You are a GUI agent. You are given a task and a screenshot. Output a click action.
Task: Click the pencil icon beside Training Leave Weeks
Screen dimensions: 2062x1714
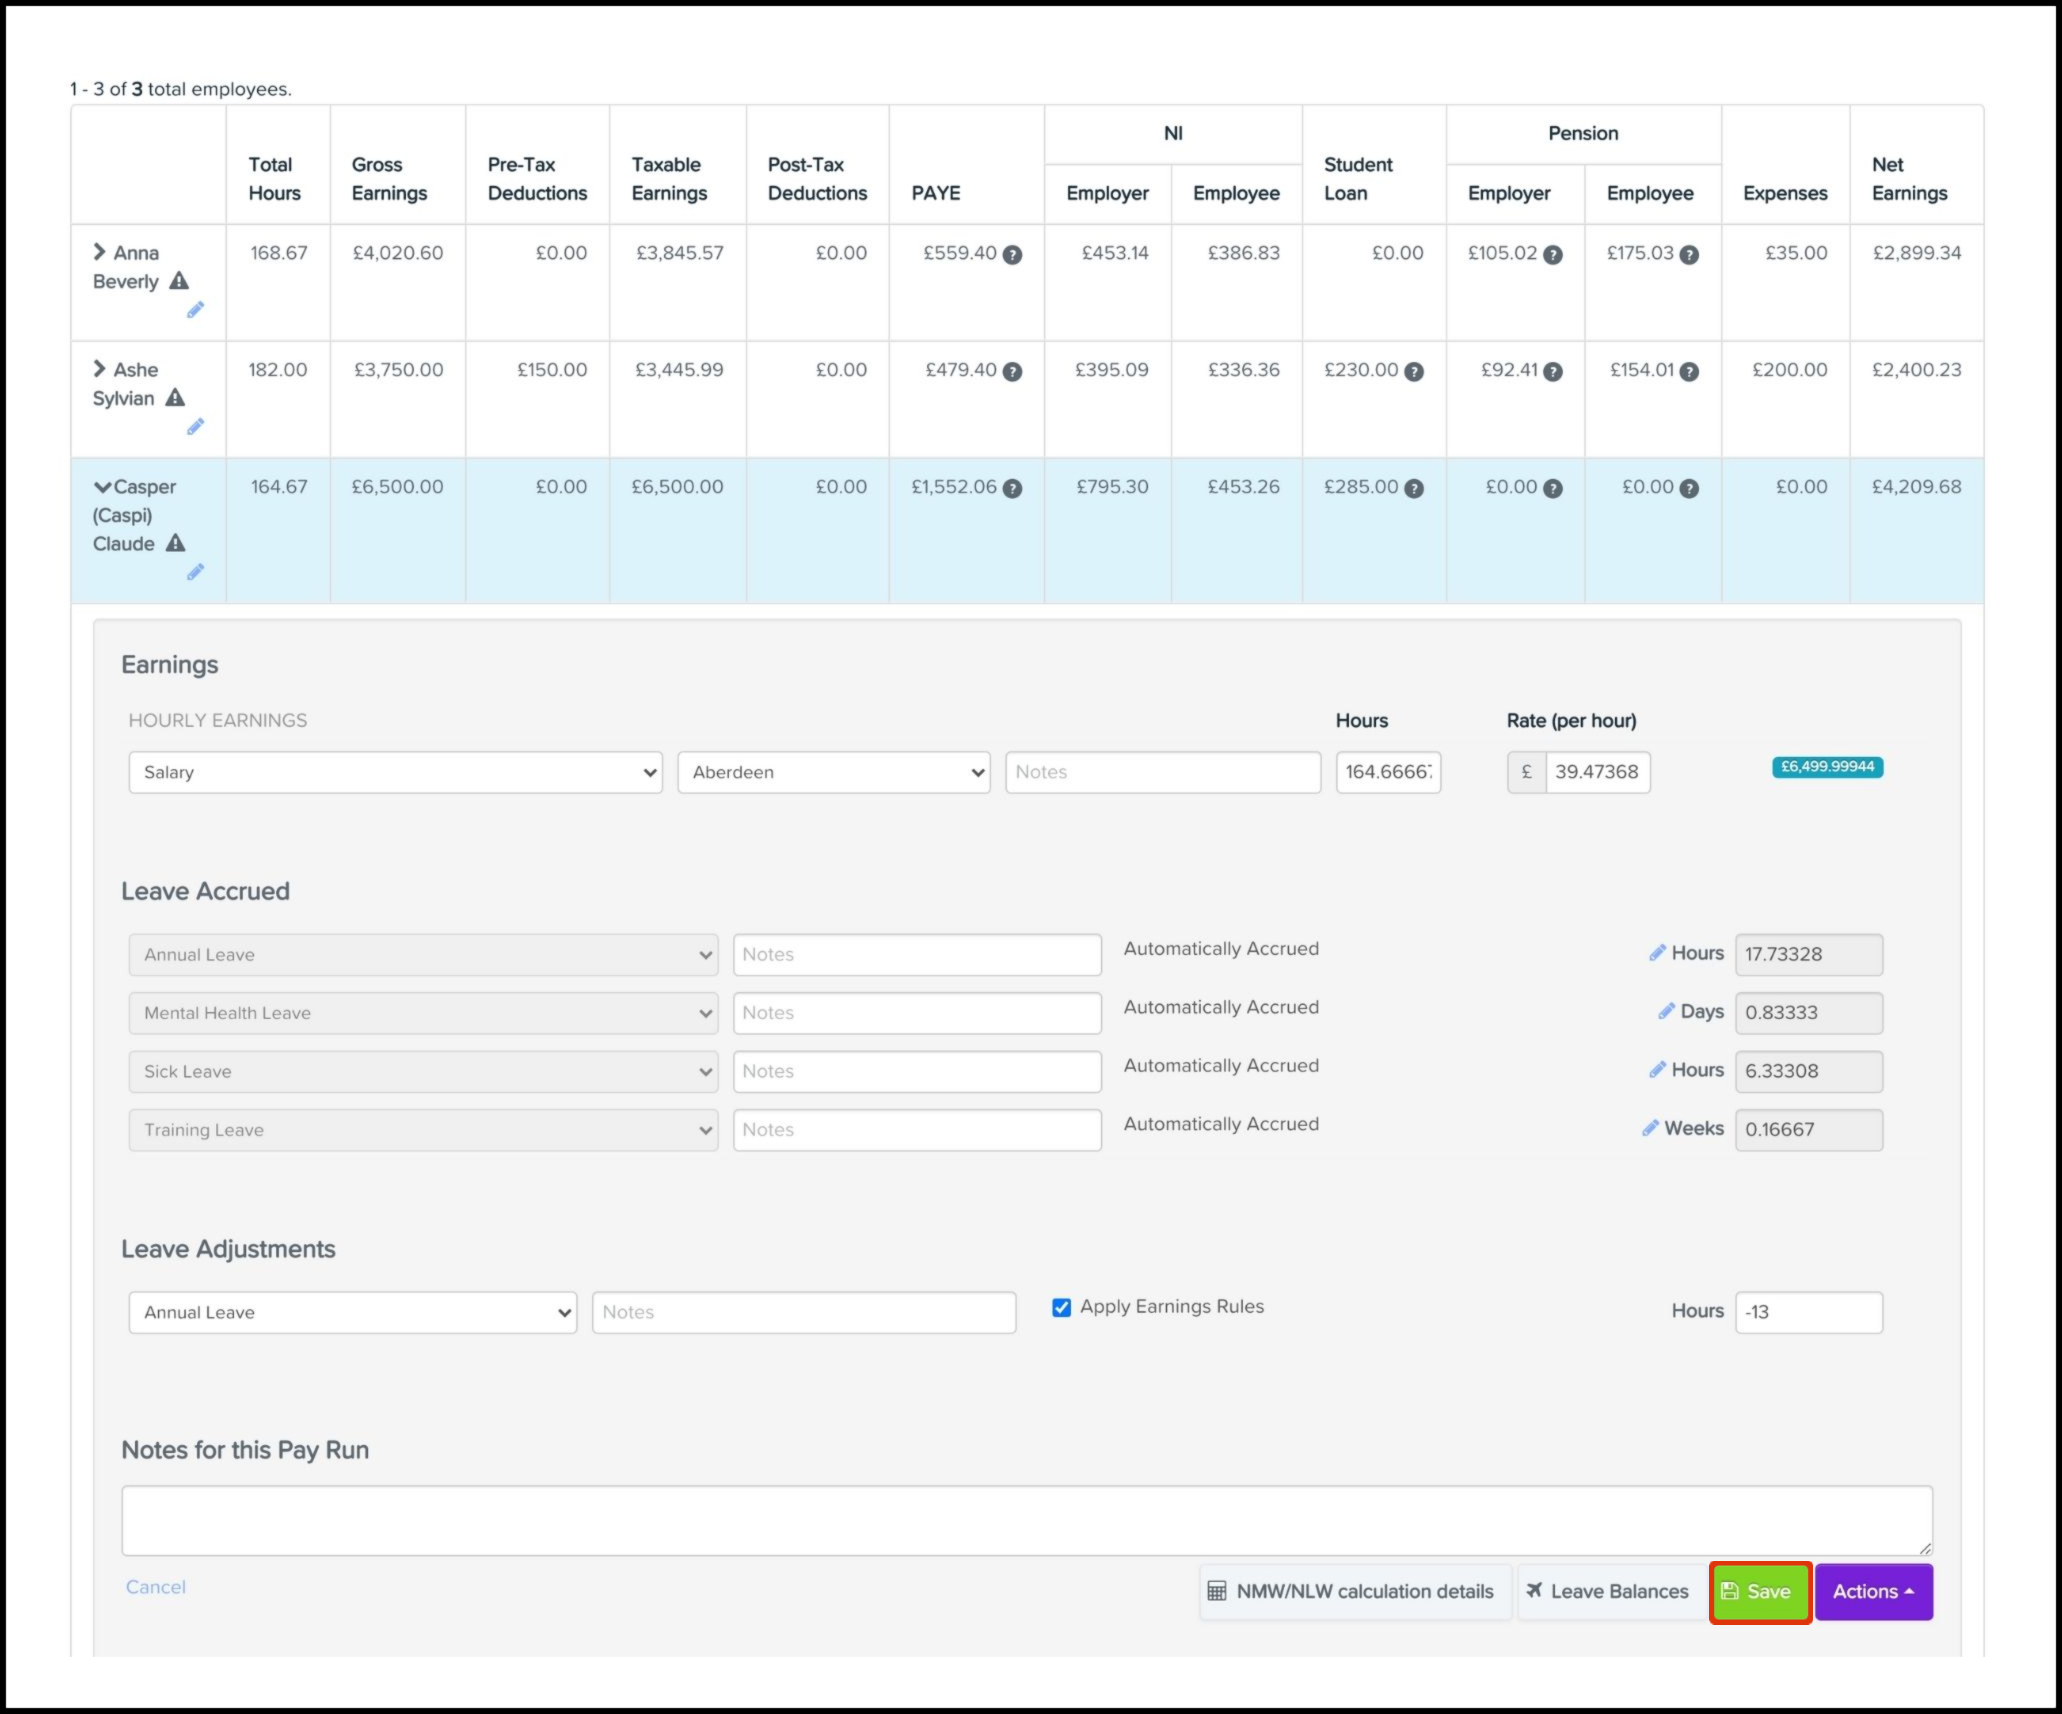(x=1650, y=1128)
